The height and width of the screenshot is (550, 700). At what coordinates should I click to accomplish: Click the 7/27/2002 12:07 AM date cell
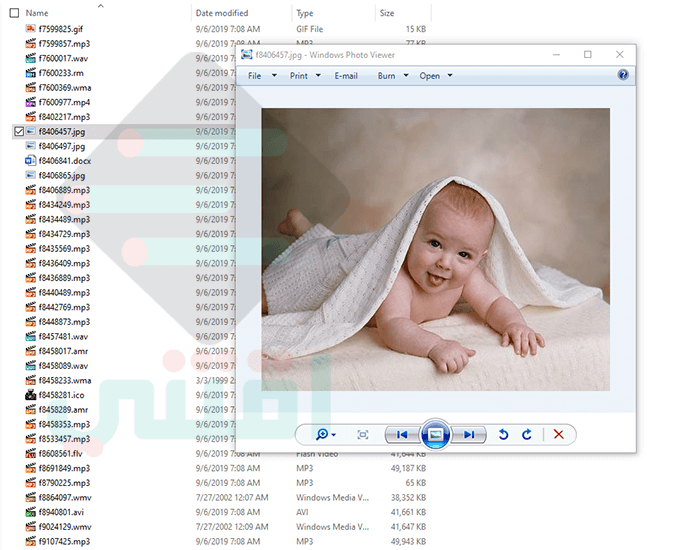pyautogui.click(x=232, y=497)
